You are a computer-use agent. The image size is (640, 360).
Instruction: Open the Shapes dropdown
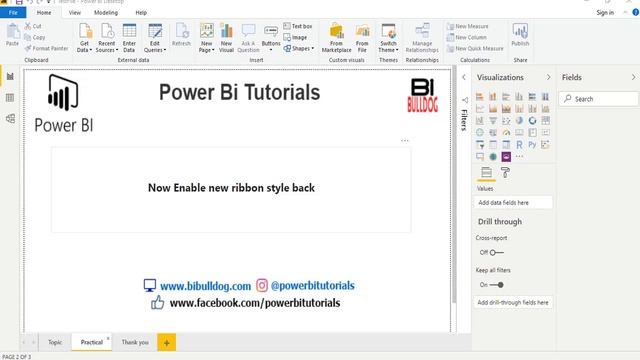point(299,49)
